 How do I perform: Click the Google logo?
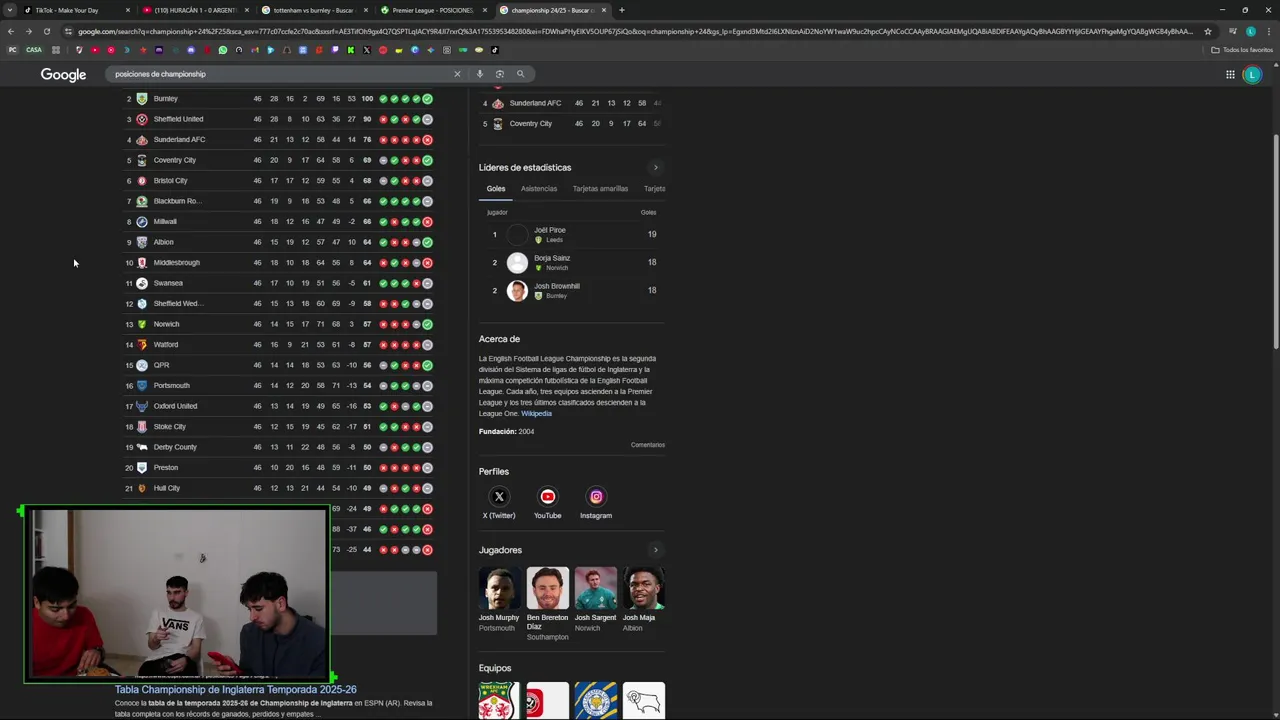pos(63,74)
